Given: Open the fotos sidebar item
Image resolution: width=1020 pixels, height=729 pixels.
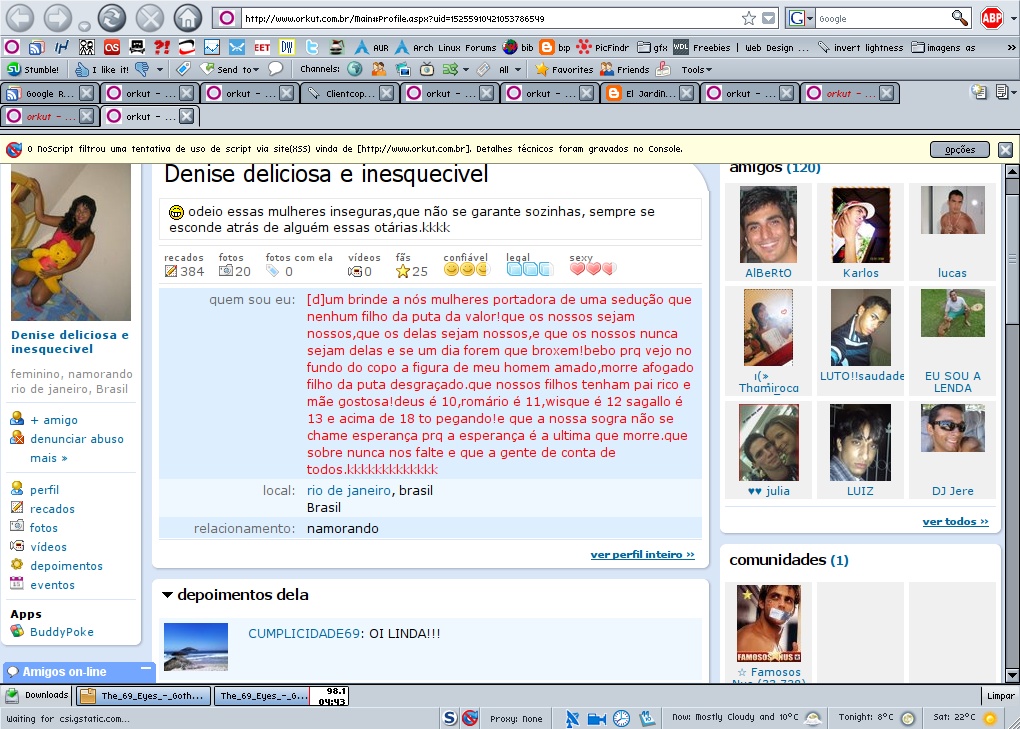Looking at the screenshot, I should (44, 527).
